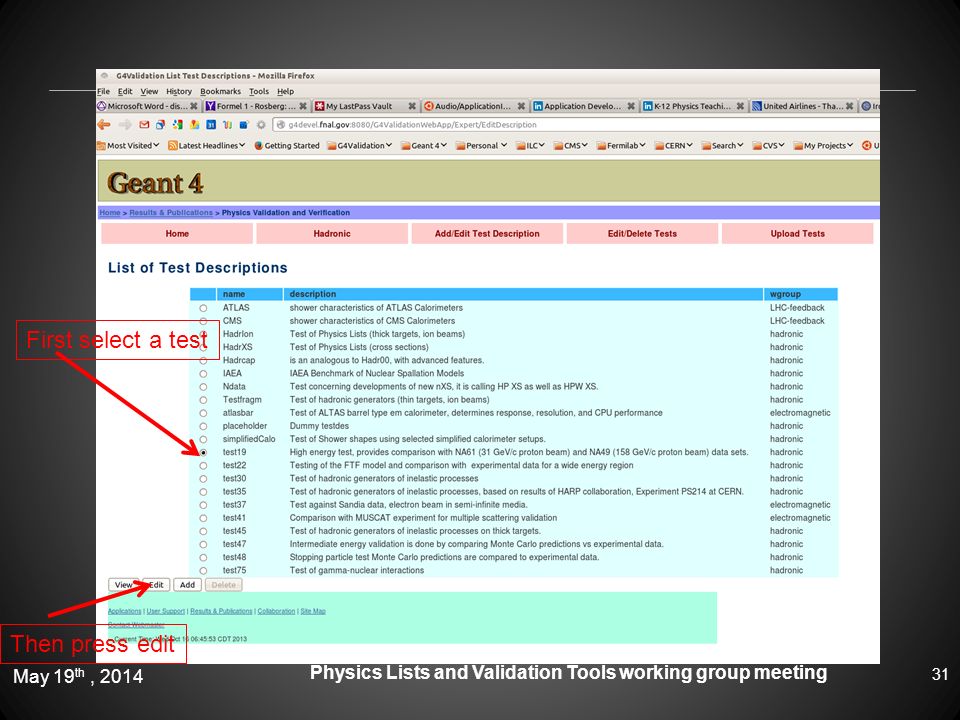Open the Tools menu
This screenshot has width=960, height=720.
tap(259, 91)
